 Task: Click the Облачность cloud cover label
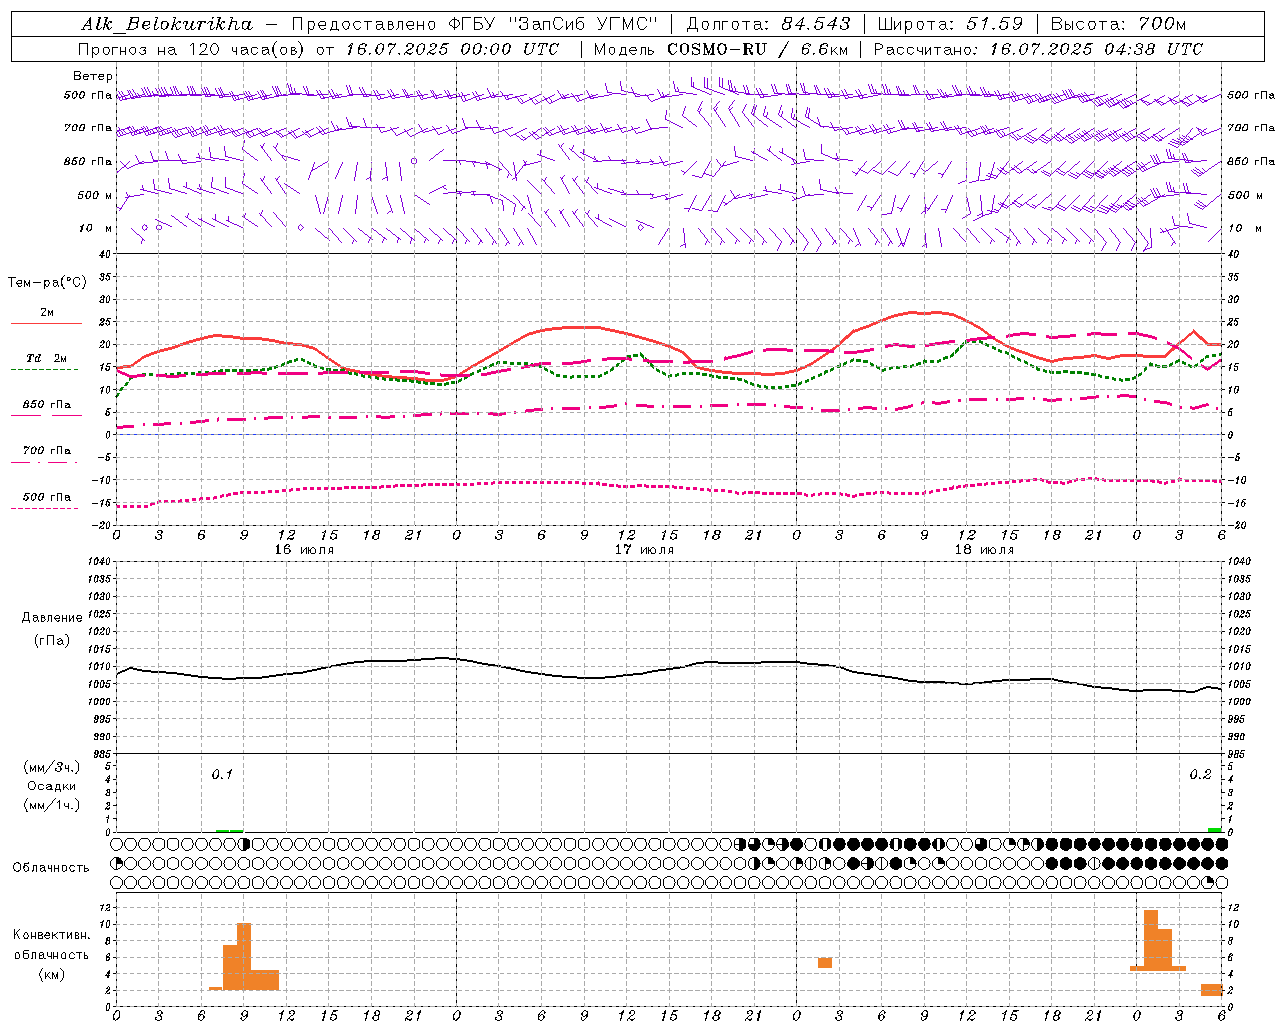coord(51,867)
